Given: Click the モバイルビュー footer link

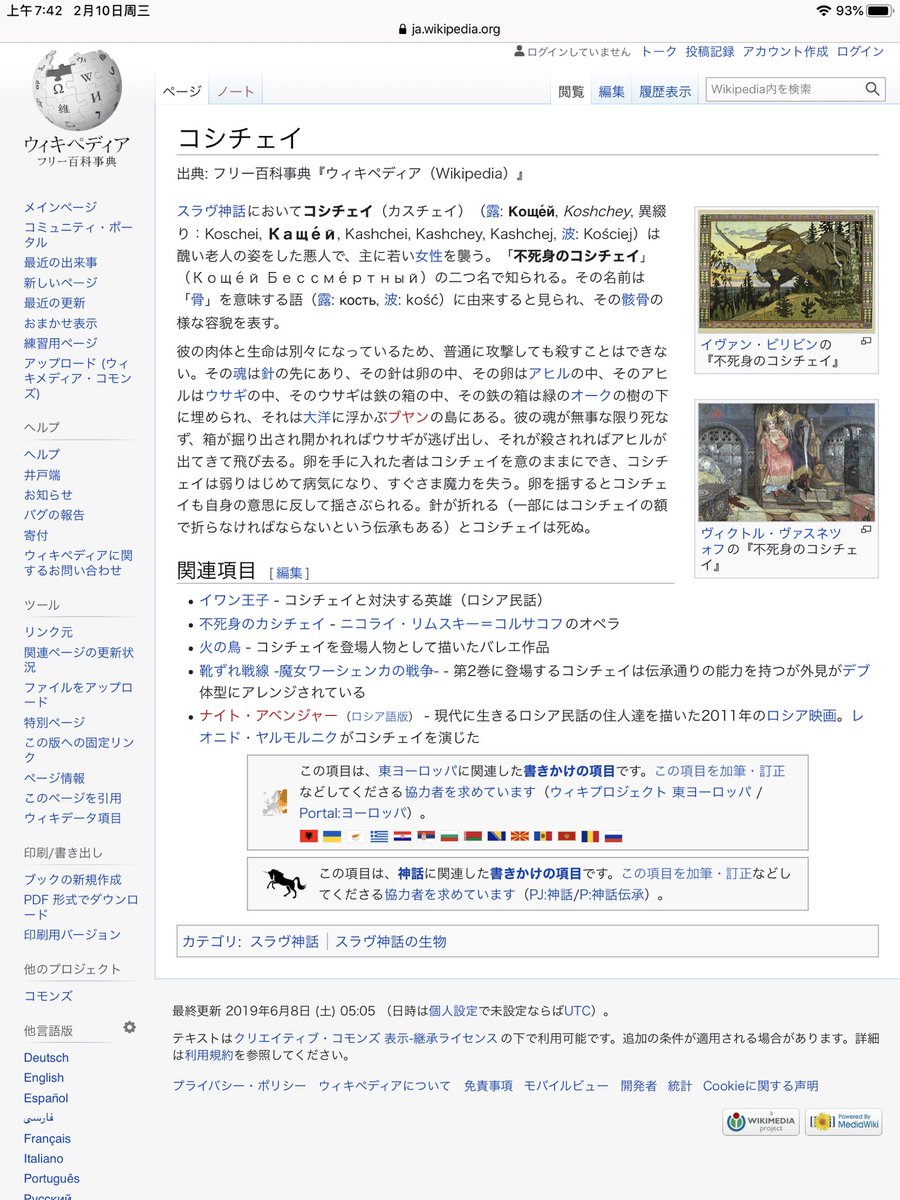Looking at the screenshot, I should tap(566, 1086).
